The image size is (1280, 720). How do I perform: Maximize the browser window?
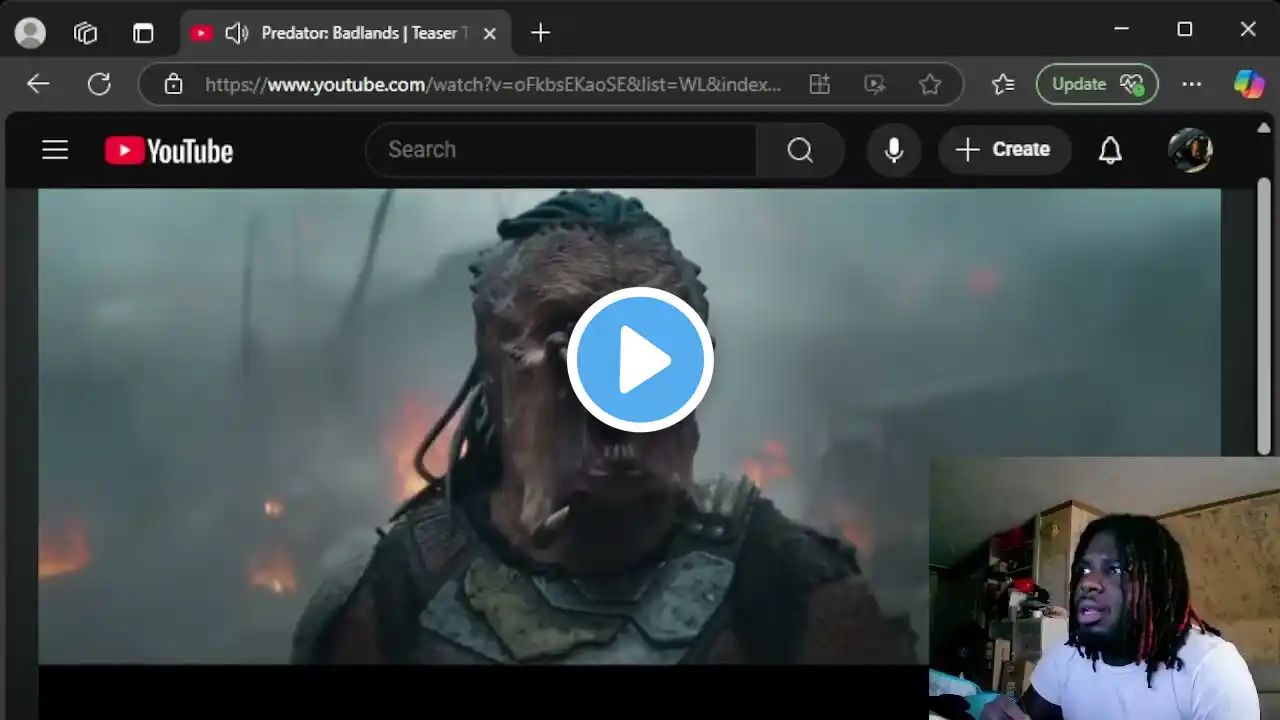click(x=1185, y=30)
